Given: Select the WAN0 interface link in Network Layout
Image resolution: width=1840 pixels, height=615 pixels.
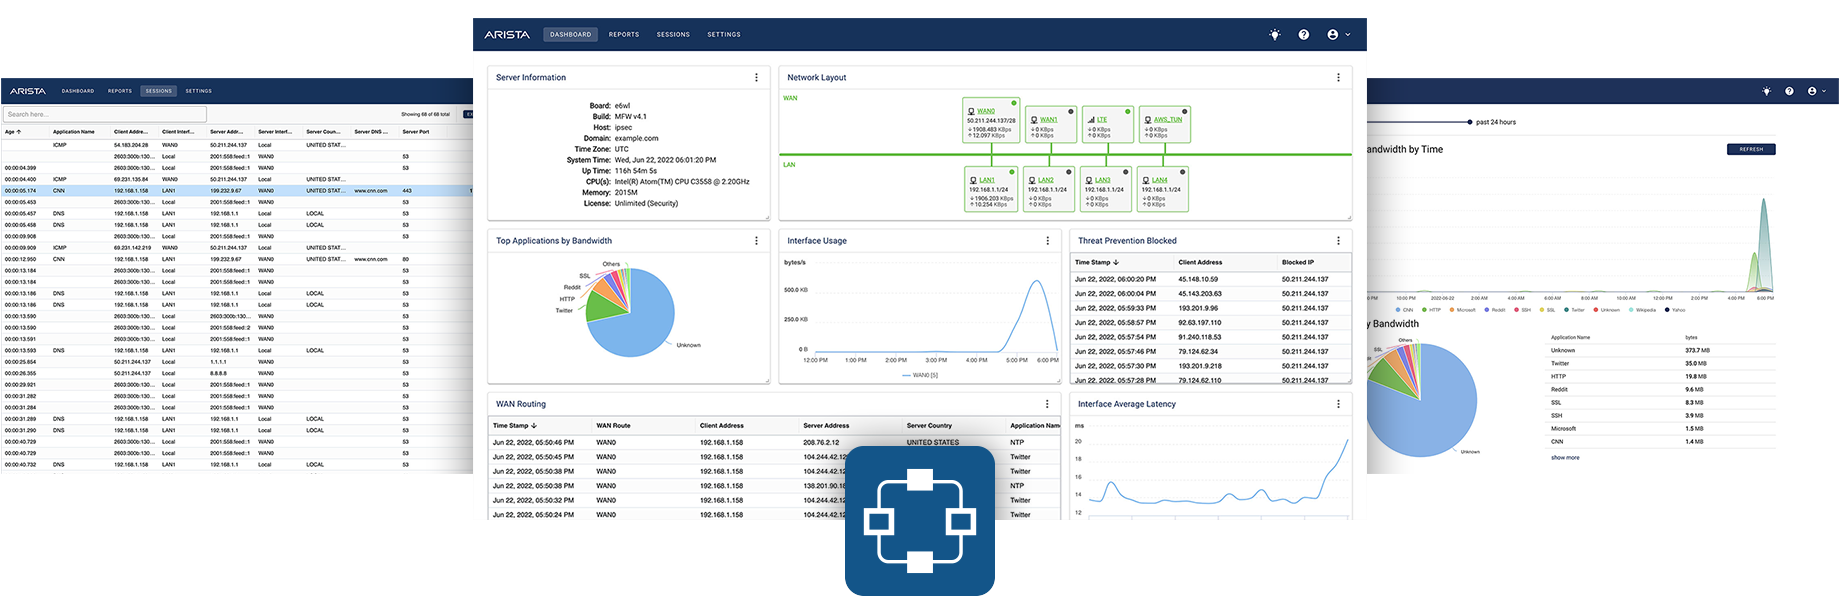Looking at the screenshot, I should [986, 111].
